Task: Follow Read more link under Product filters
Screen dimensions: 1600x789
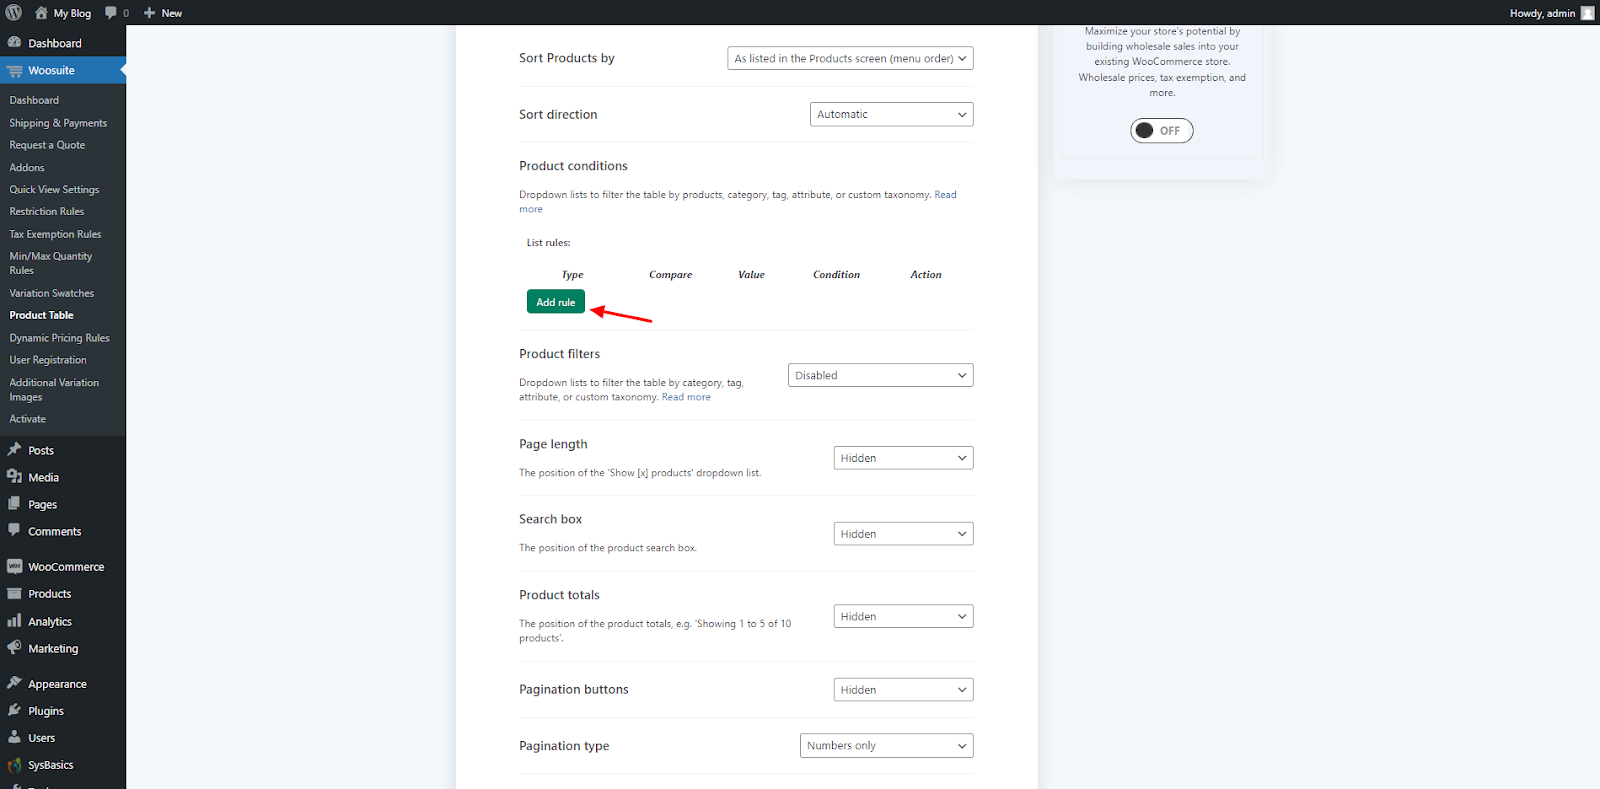Action: point(686,397)
